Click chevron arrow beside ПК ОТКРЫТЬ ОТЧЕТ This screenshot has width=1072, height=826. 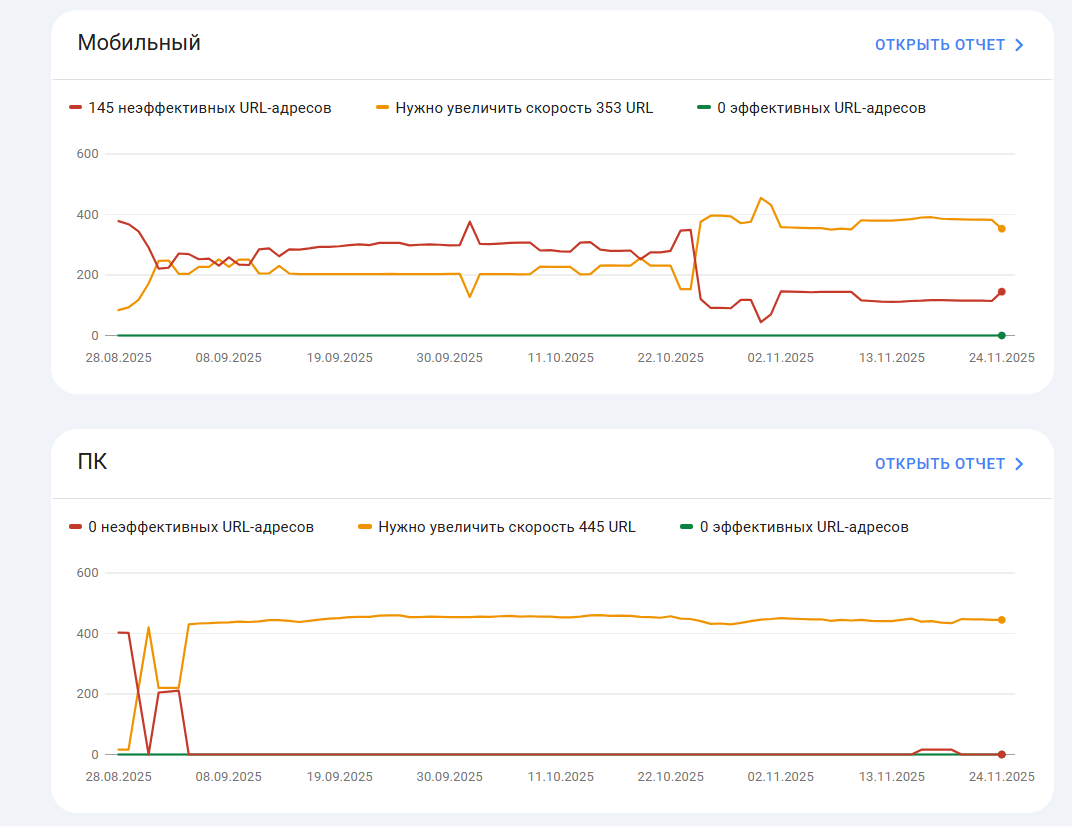point(1019,464)
